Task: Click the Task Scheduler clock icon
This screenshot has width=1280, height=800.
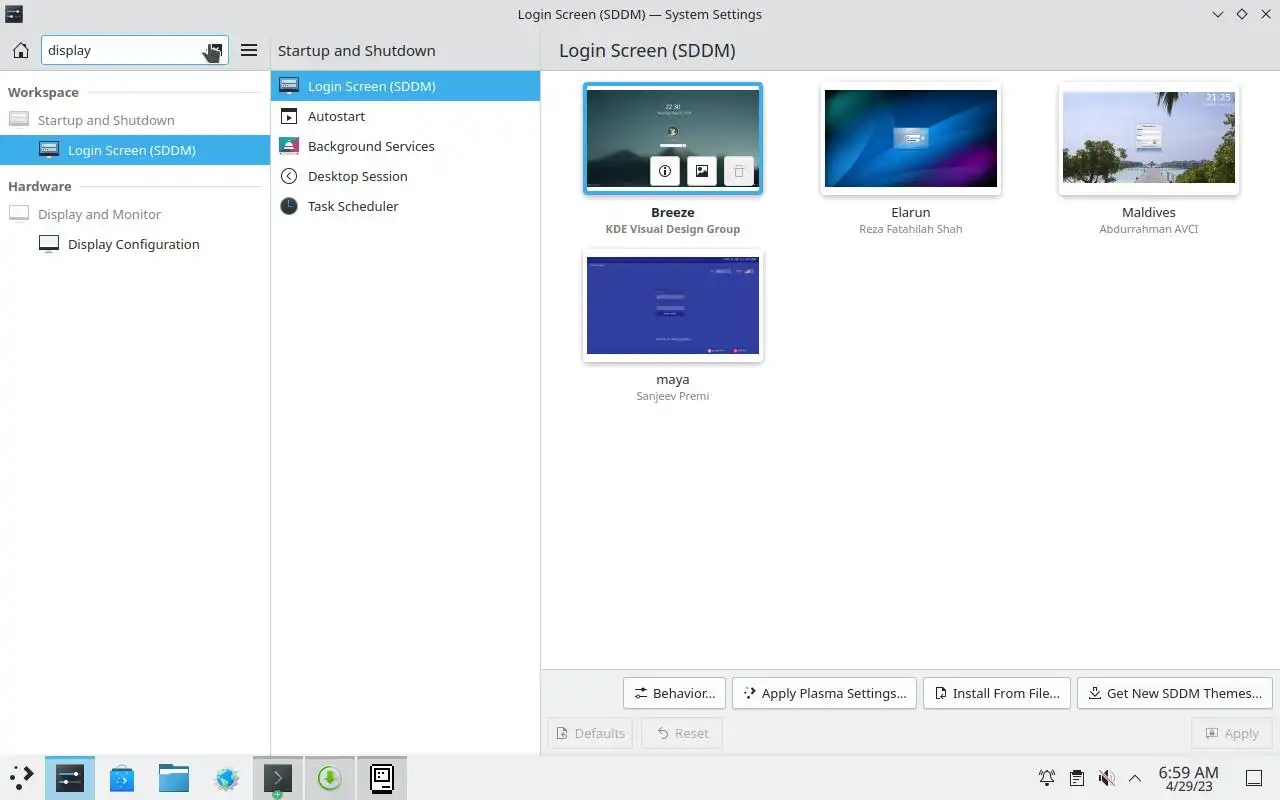Action: (x=289, y=206)
